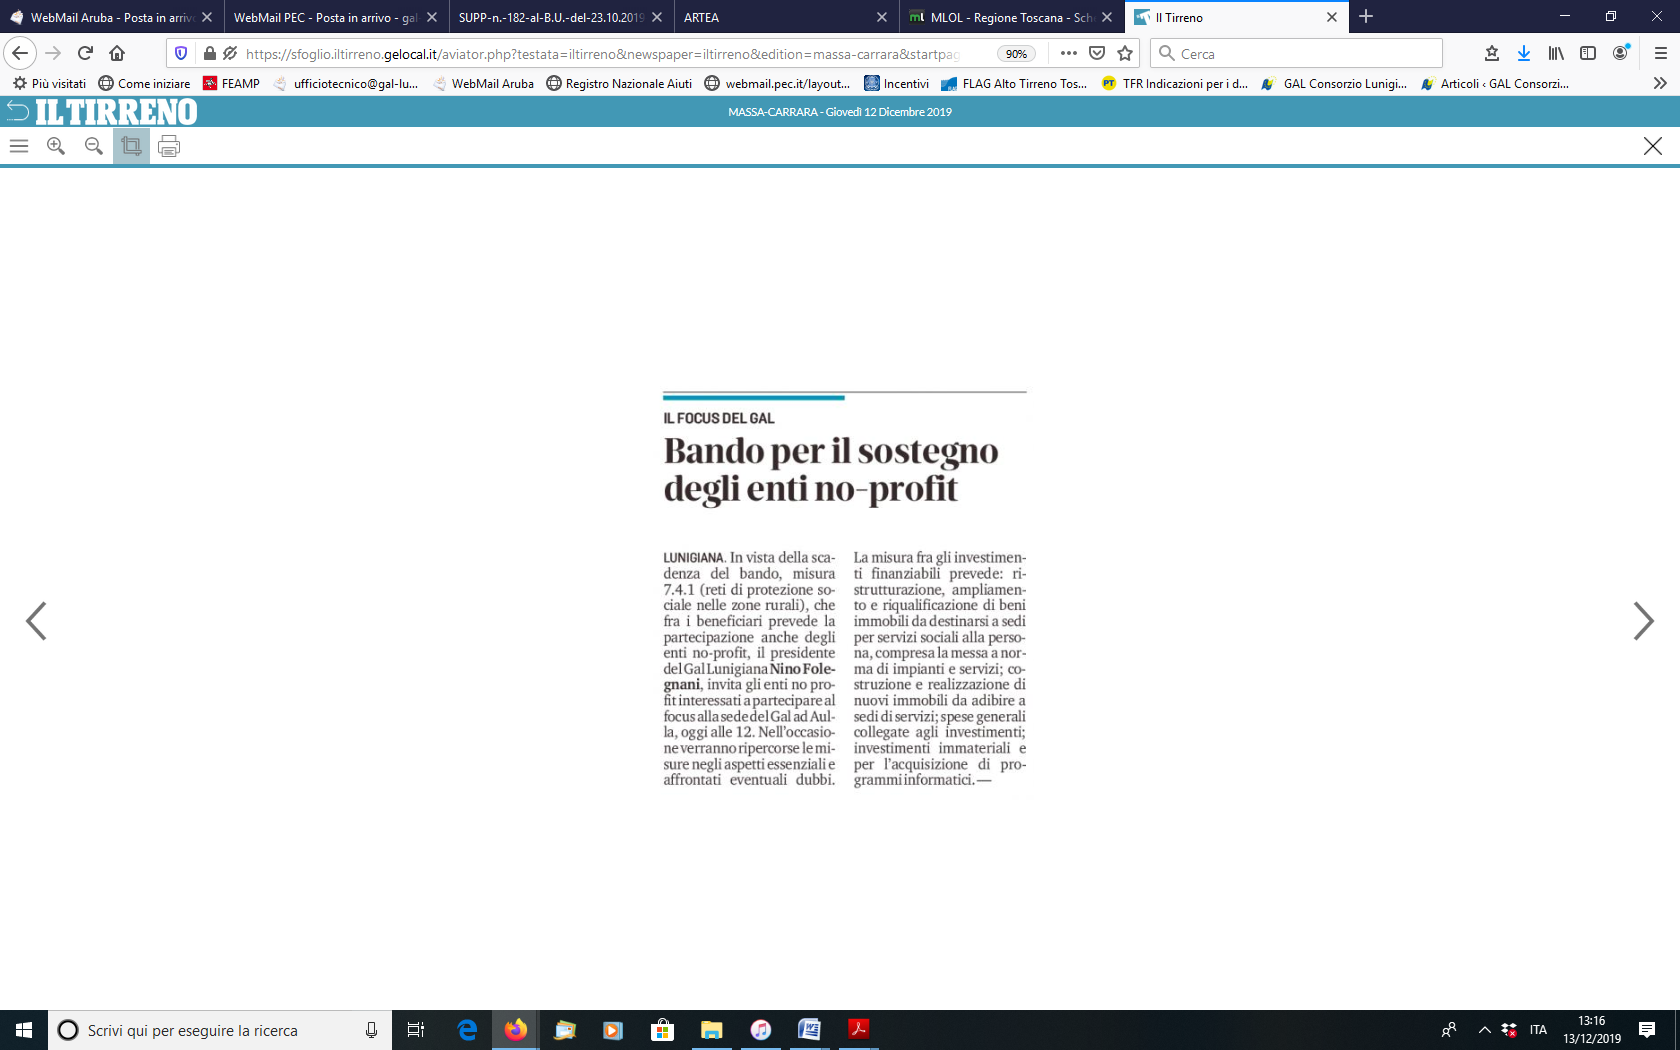Image resolution: width=1680 pixels, height=1050 pixels.
Task: Open page actions three-dot menu
Action: point(1069,53)
